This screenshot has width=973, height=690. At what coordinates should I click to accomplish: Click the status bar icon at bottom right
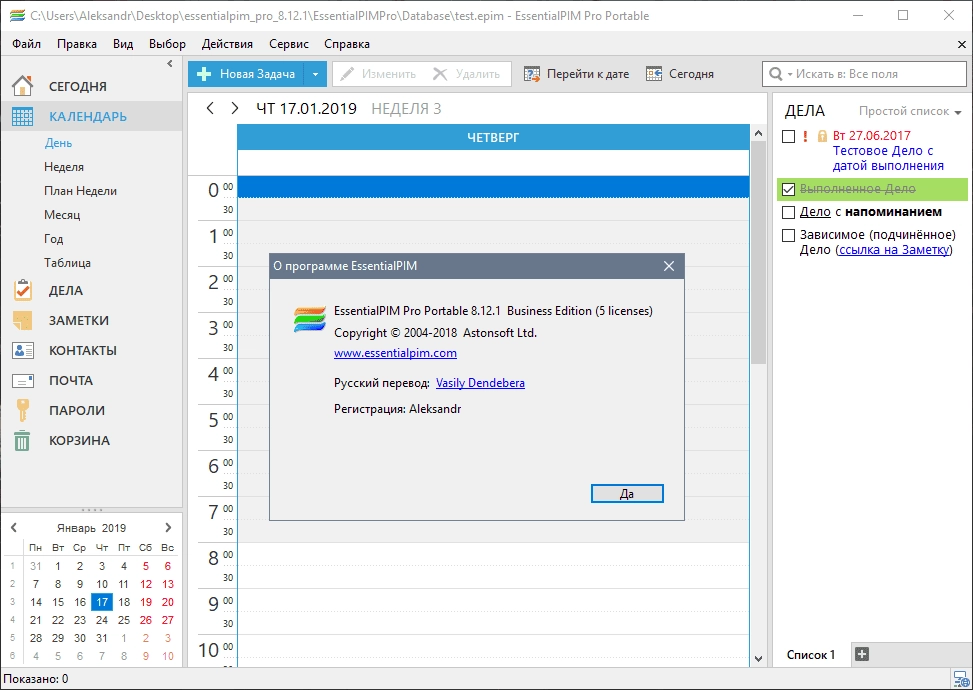pos(961,679)
